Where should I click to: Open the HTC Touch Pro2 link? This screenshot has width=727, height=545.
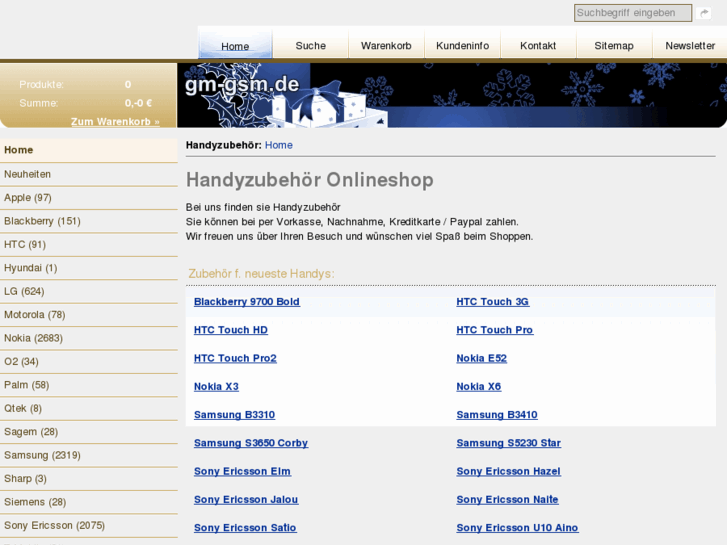coord(235,359)
